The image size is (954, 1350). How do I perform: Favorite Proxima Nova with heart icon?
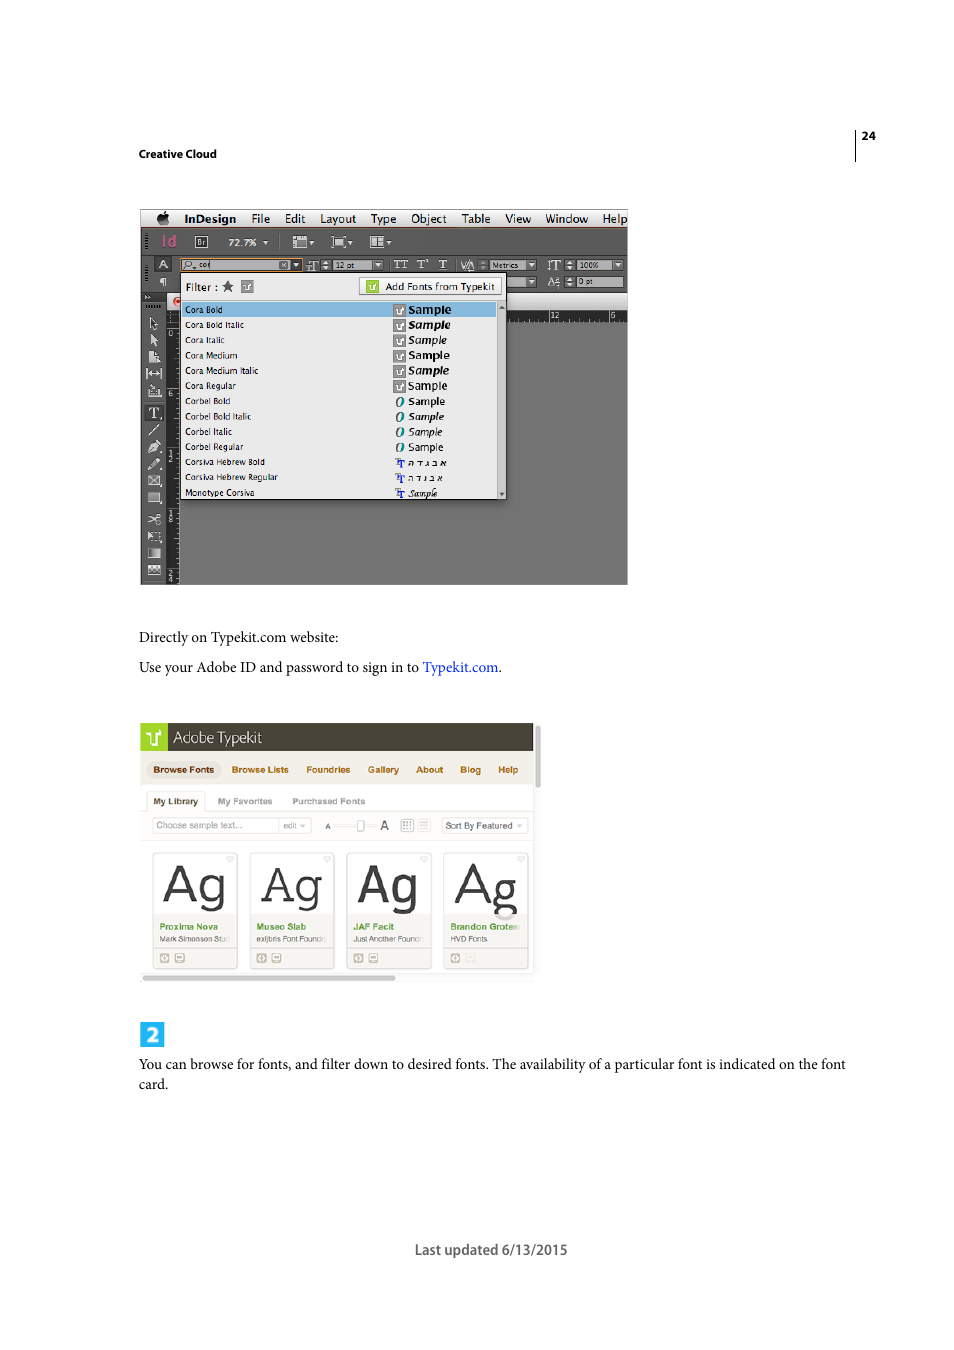pos(229,859)
